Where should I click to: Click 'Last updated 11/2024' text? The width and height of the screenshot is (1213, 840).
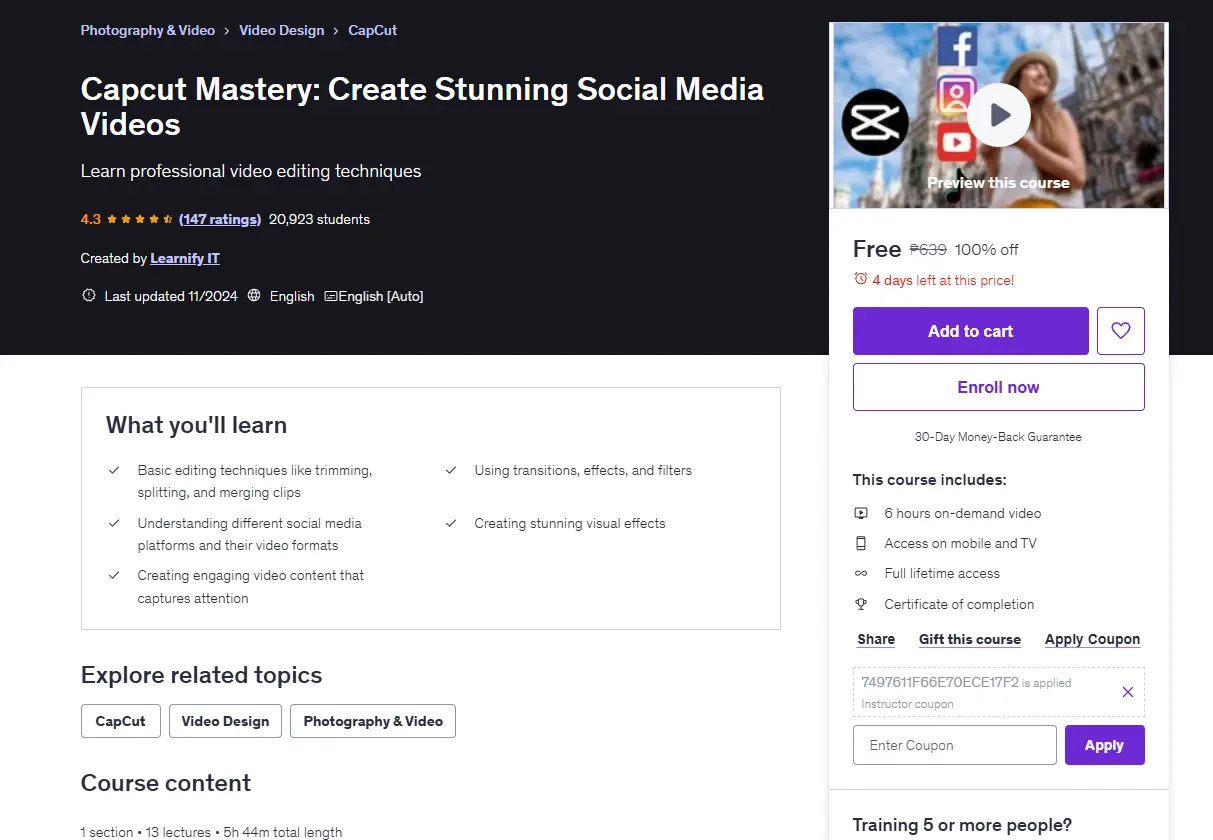[x=171, y=296]
